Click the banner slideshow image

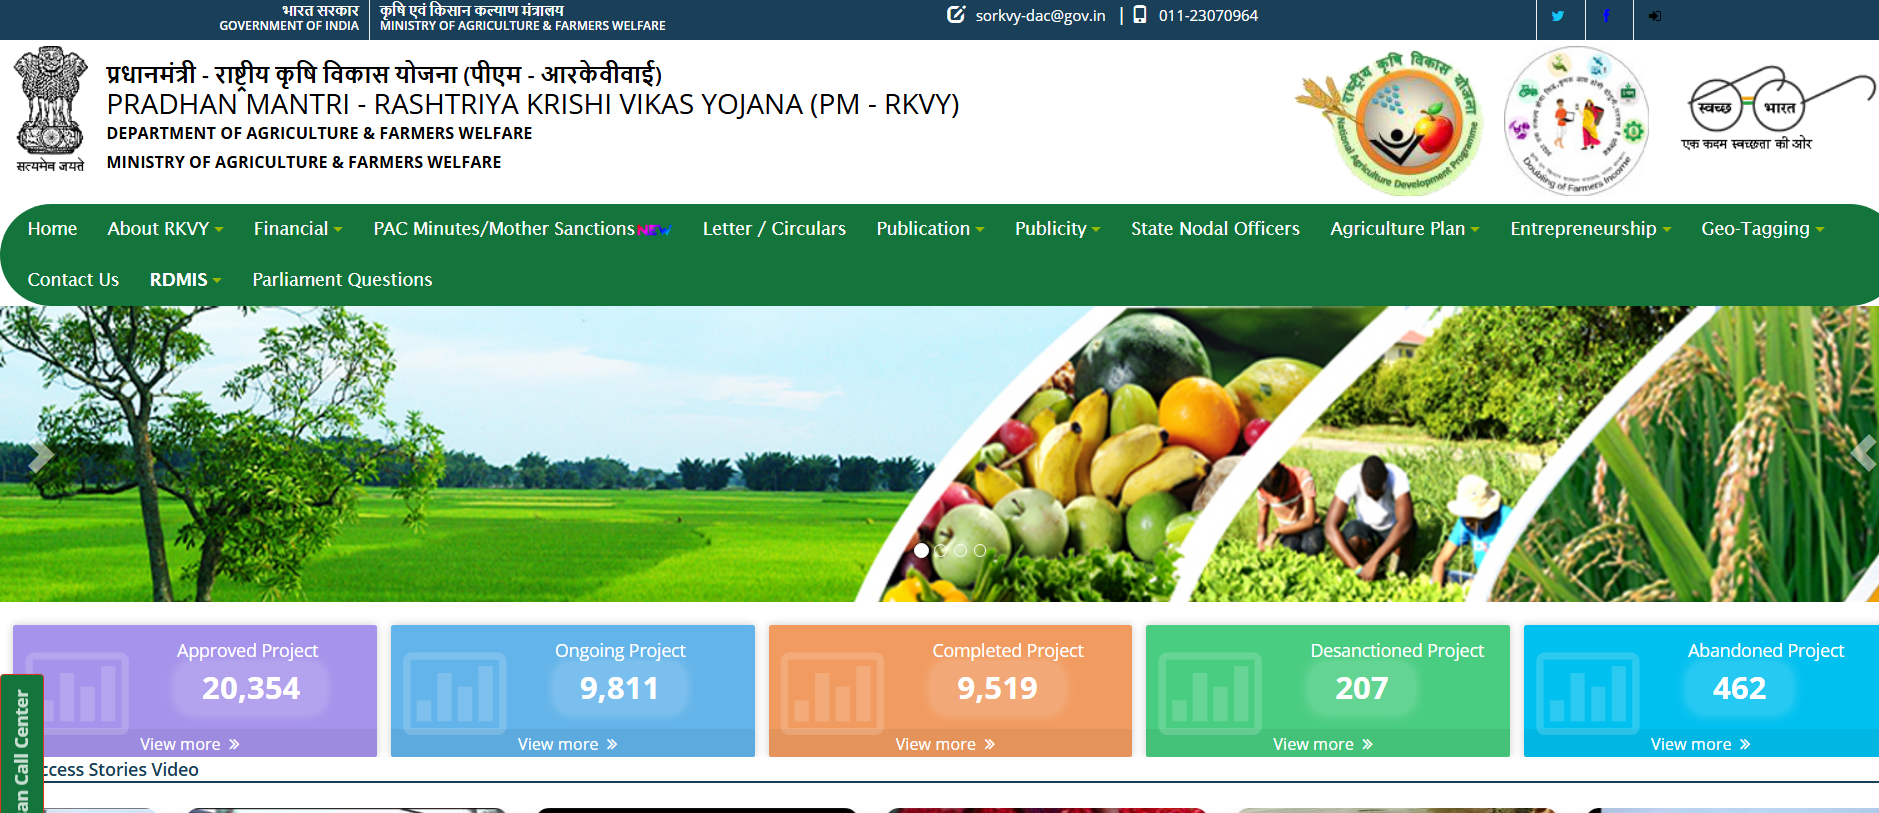939,454
